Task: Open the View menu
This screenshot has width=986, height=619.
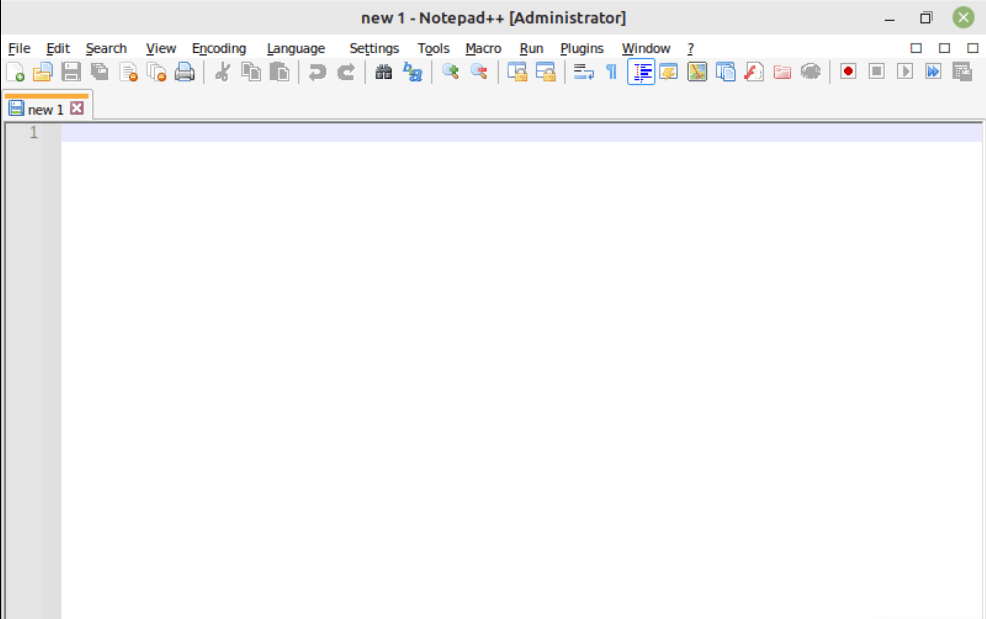Action: pos(161,48)
